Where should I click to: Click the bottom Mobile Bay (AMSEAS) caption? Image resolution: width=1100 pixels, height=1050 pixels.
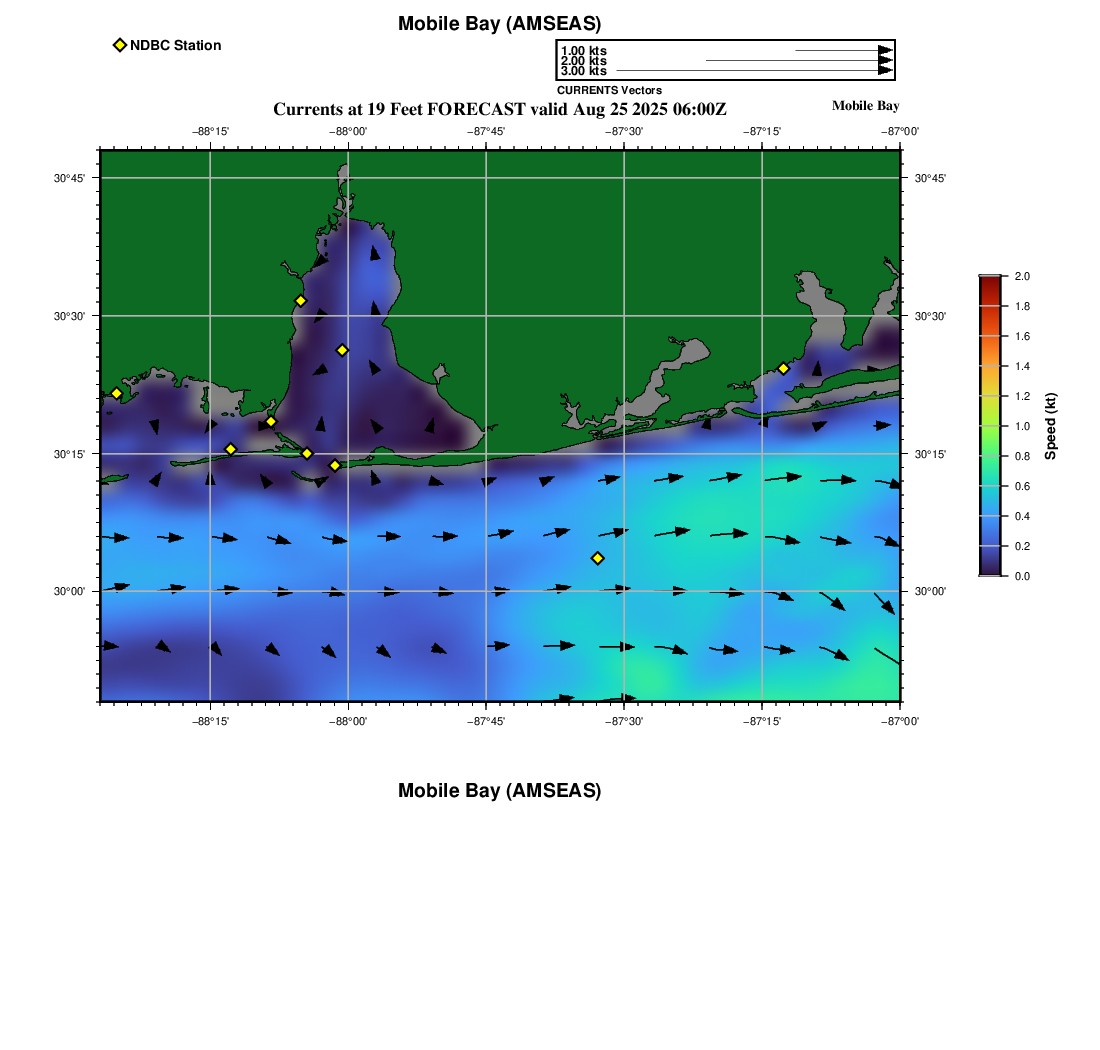point(499,790)
